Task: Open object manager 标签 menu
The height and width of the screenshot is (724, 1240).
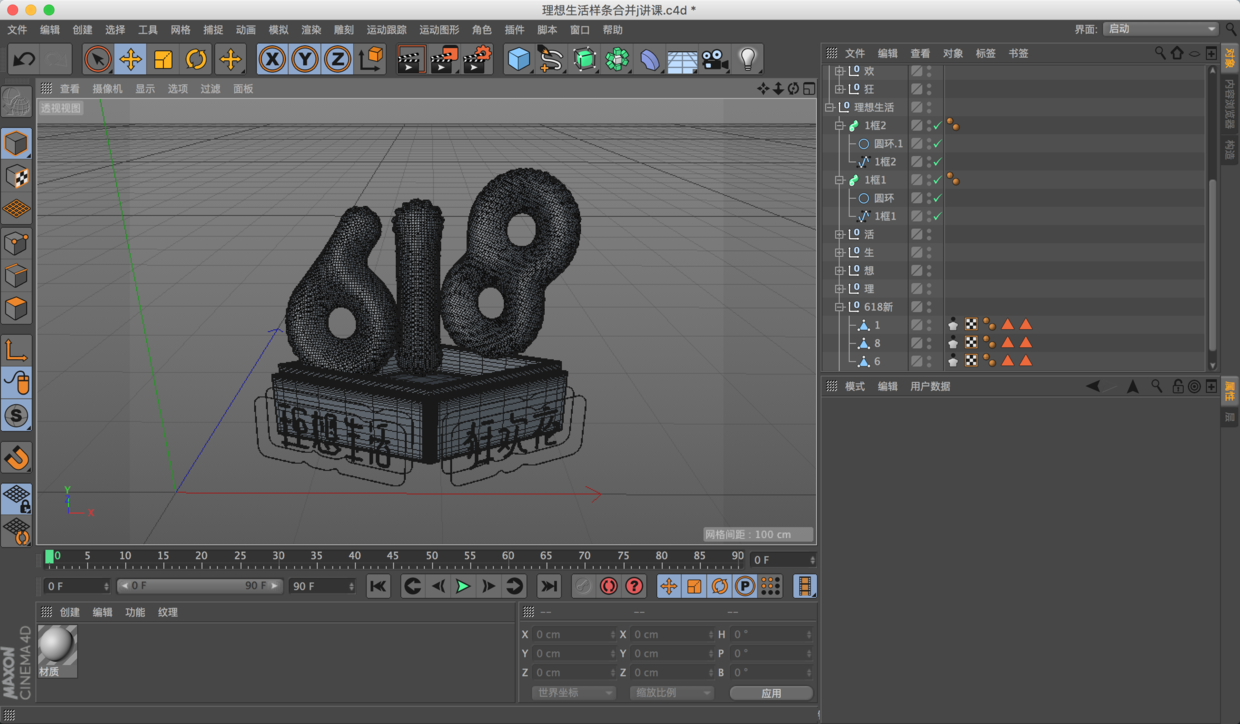Action: click(985, 53)
